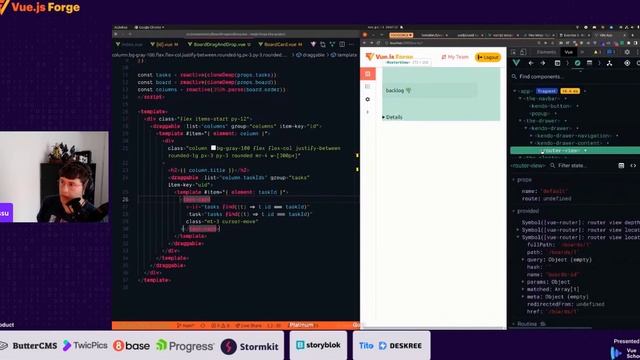Screen dimensions: 640x360
Task: Click the Vue logo in DevTools toolbar
Action: pos(516,63)
